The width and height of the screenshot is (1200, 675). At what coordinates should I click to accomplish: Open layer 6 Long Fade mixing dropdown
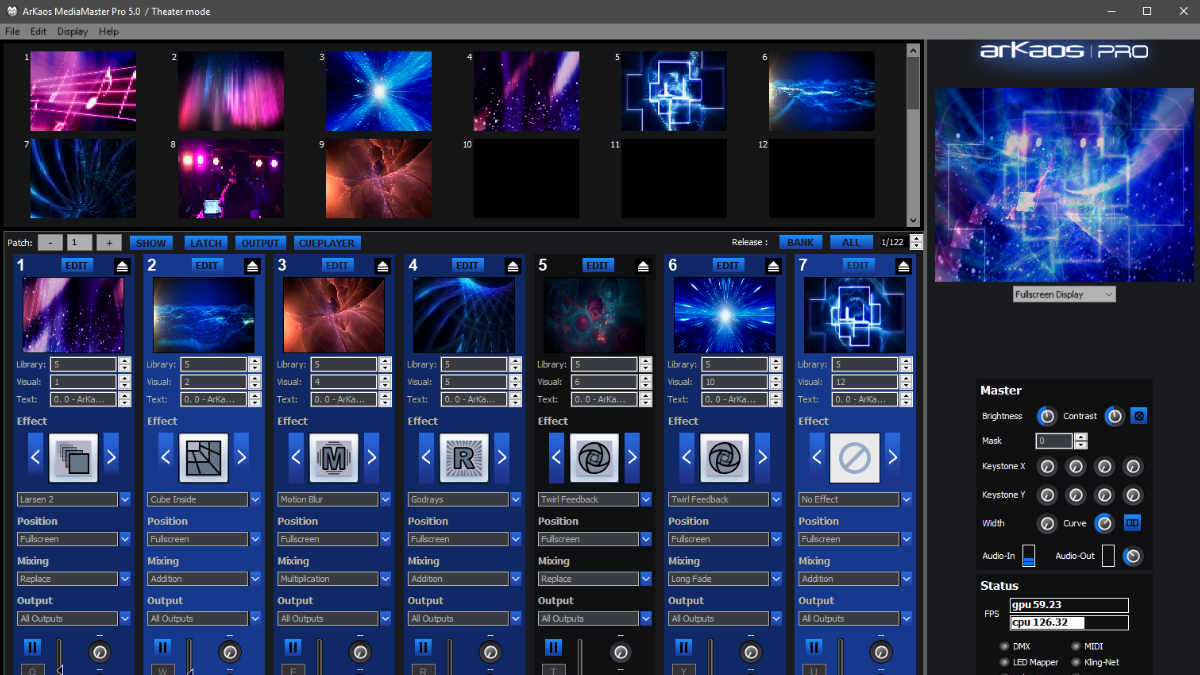[776, 578]
